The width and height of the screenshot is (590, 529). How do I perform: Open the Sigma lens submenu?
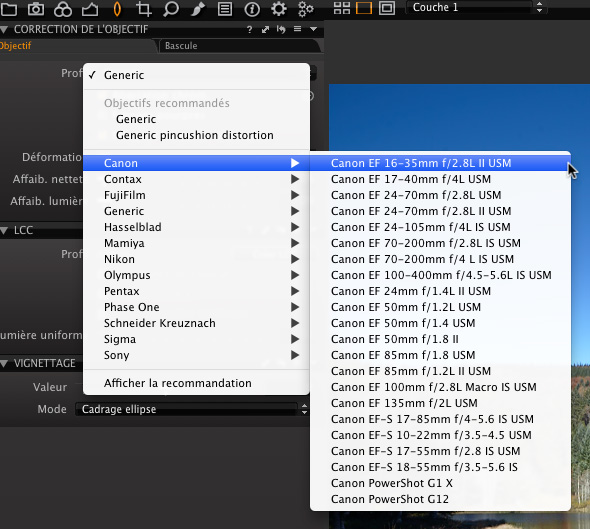(196, 339)
